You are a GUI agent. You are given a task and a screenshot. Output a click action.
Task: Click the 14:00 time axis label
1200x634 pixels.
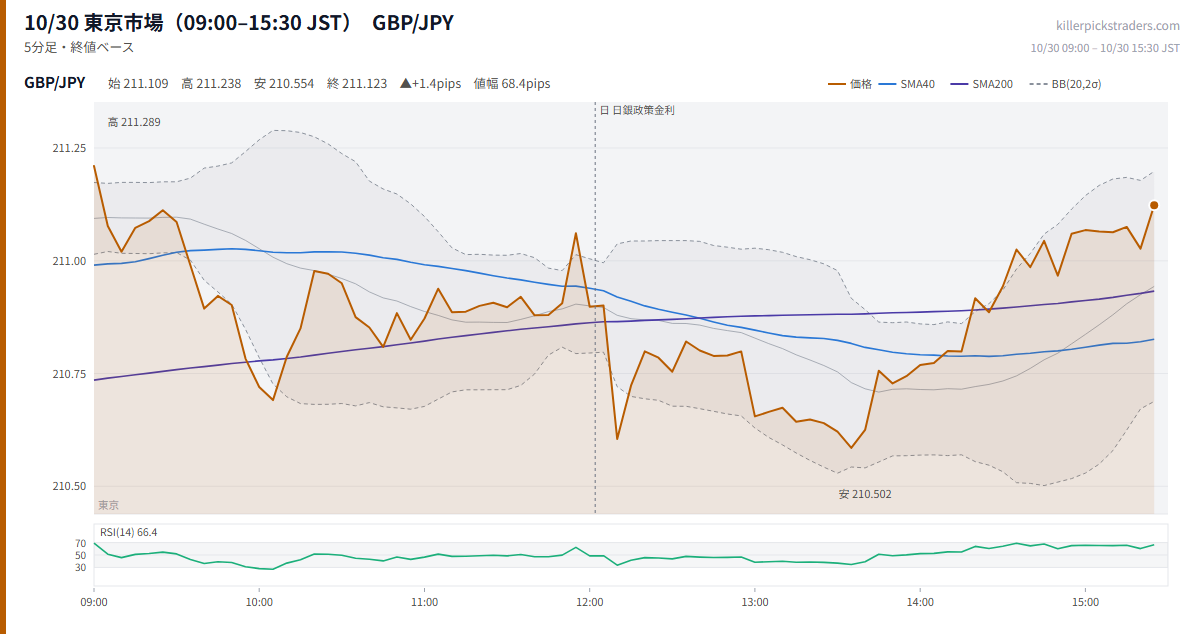[920, 602]
